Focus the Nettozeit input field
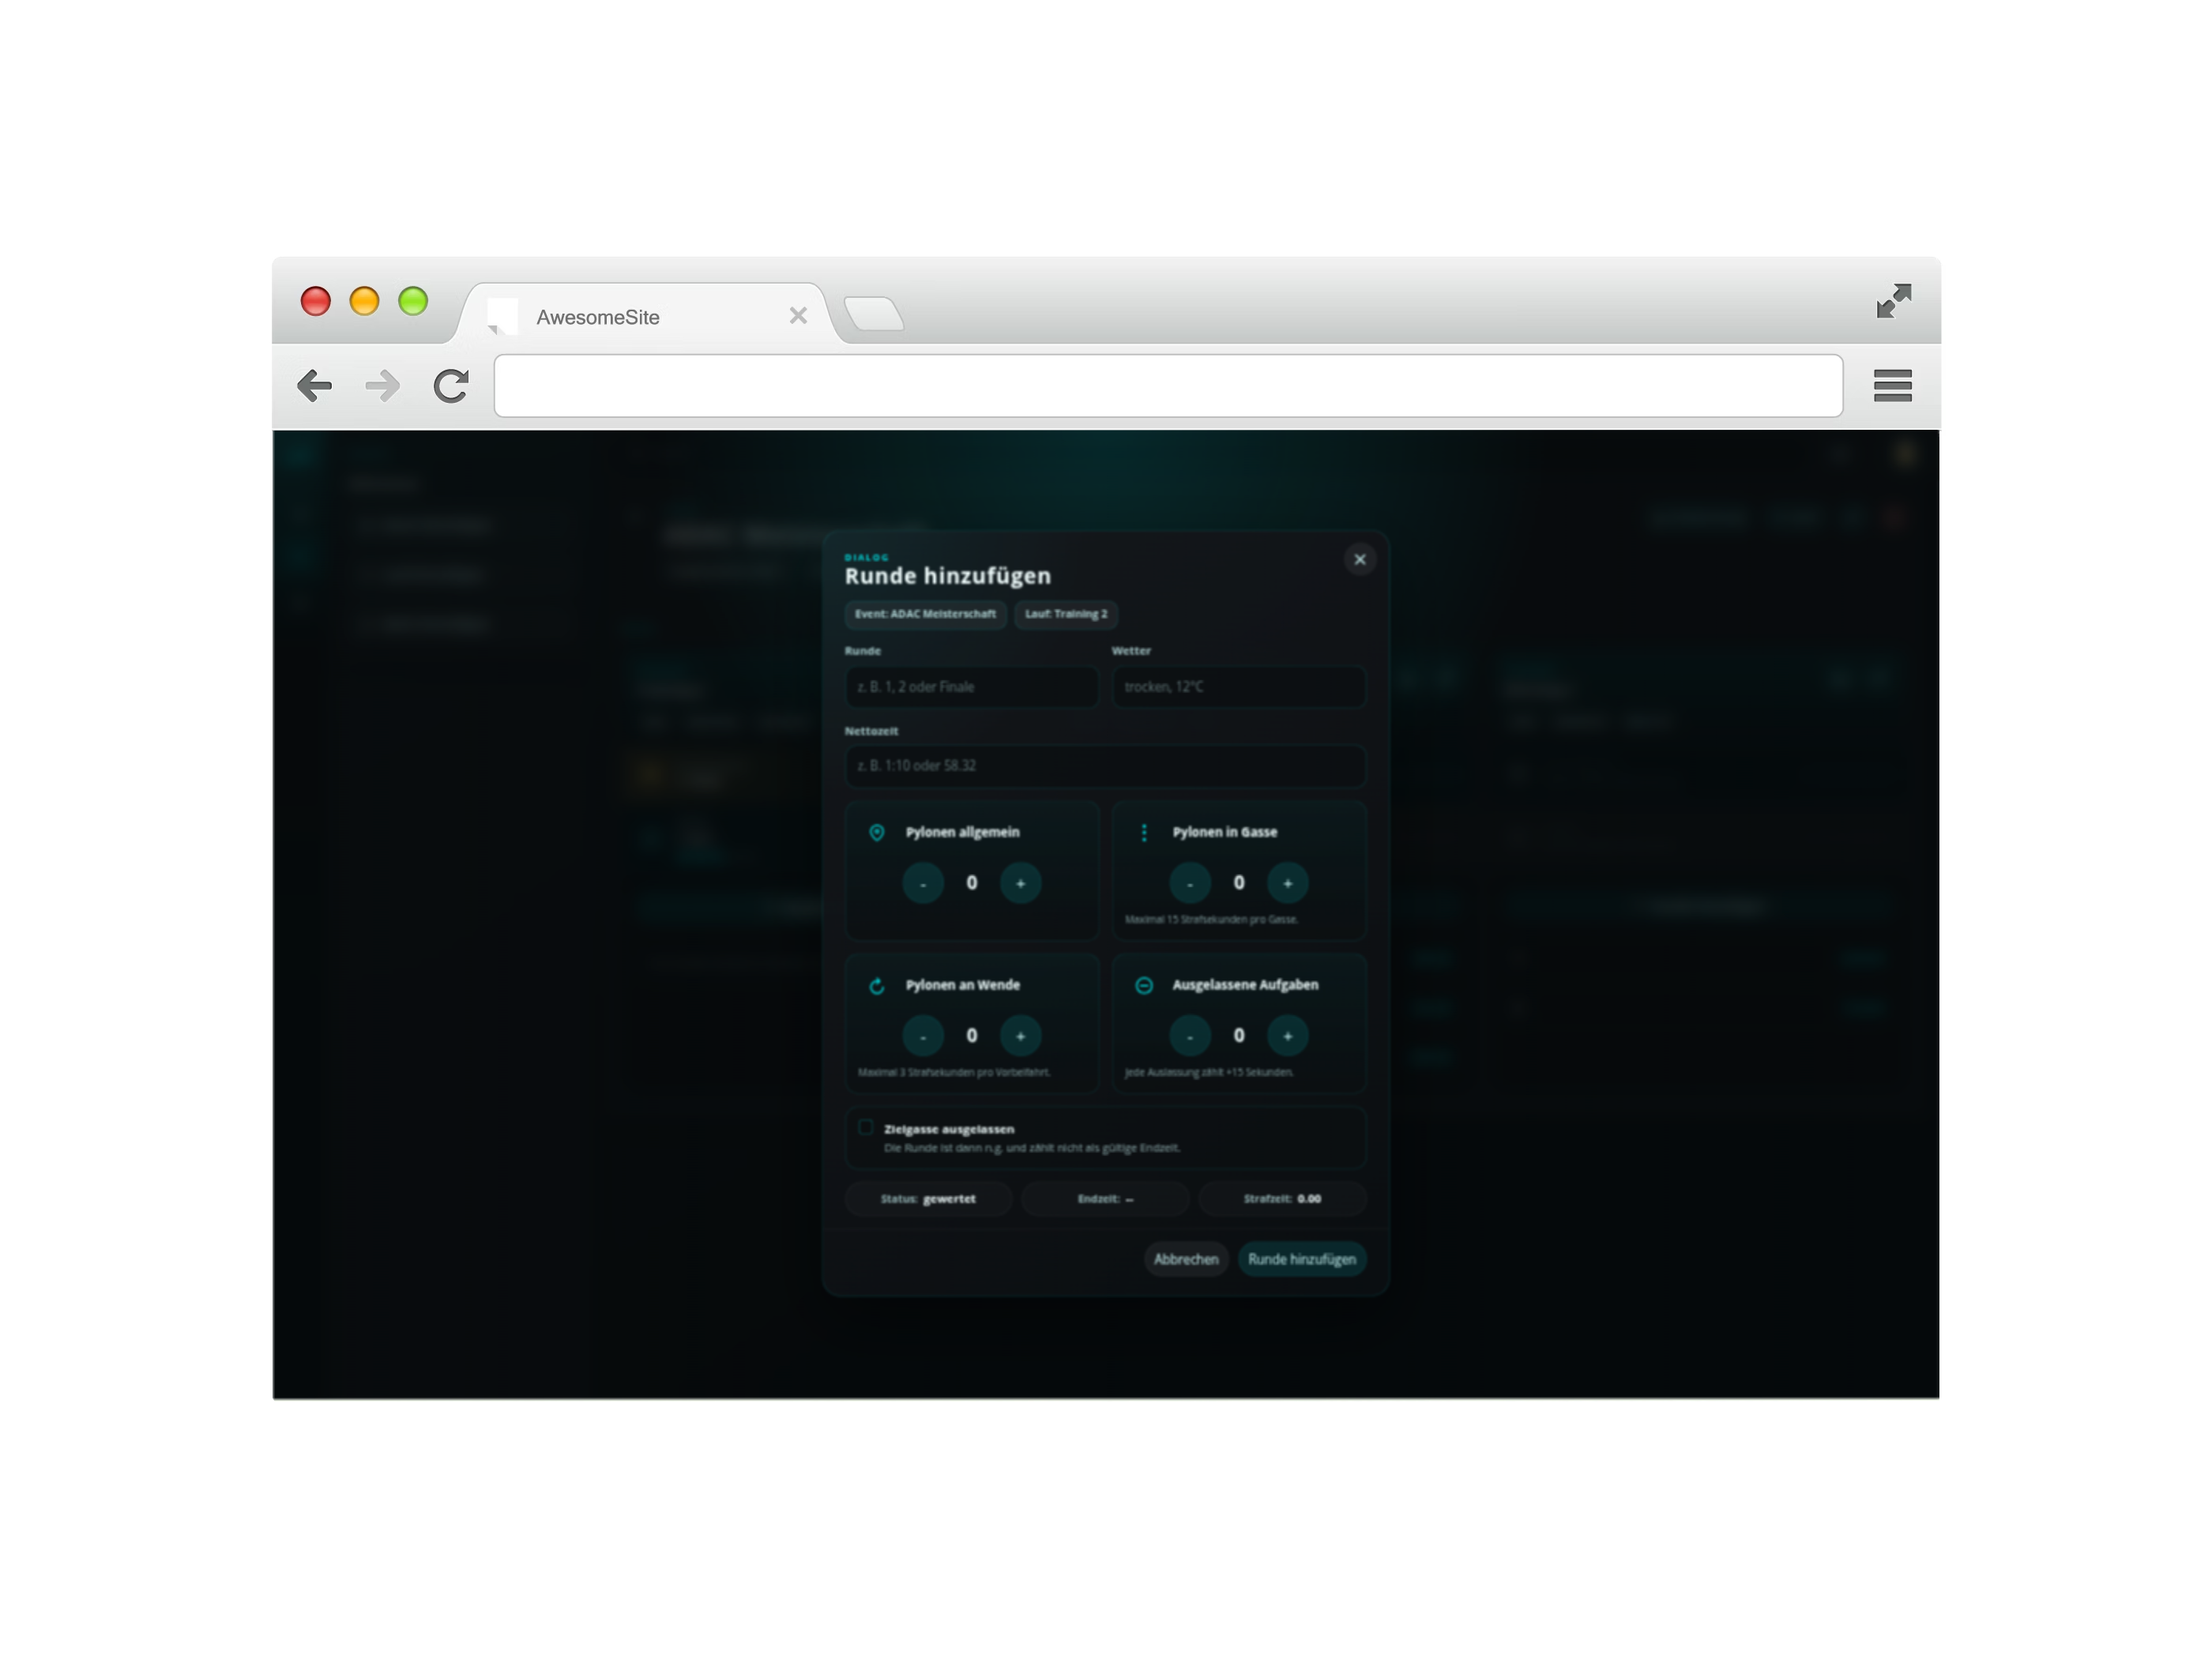2212x1659 pixels. pos(1105,766)
